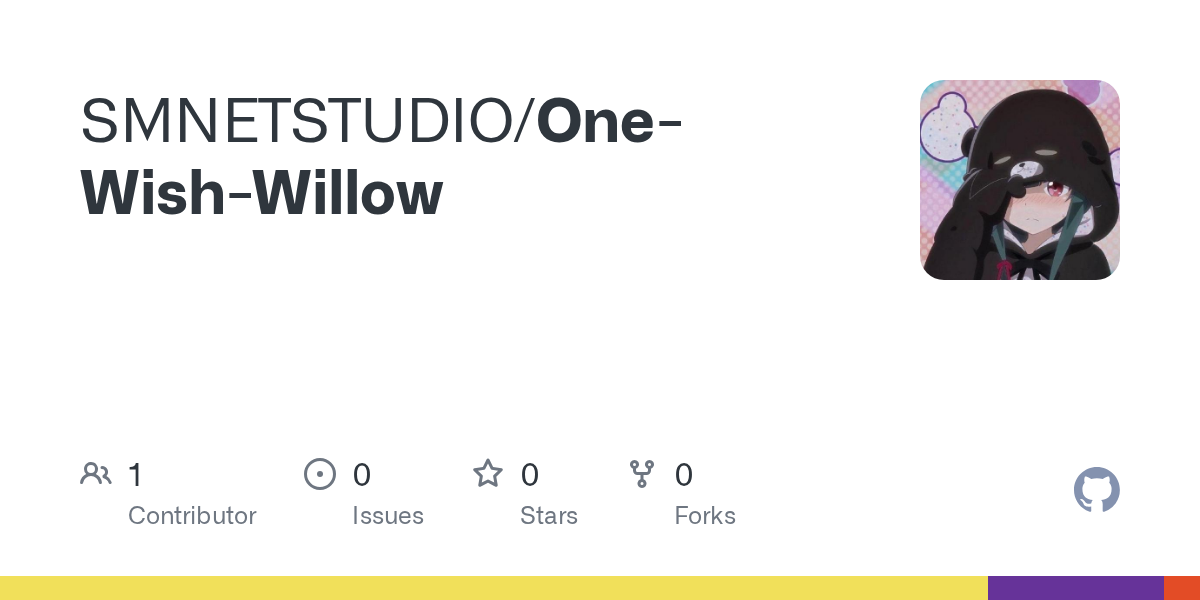Click the word Willow in the title

pos(347,194)
